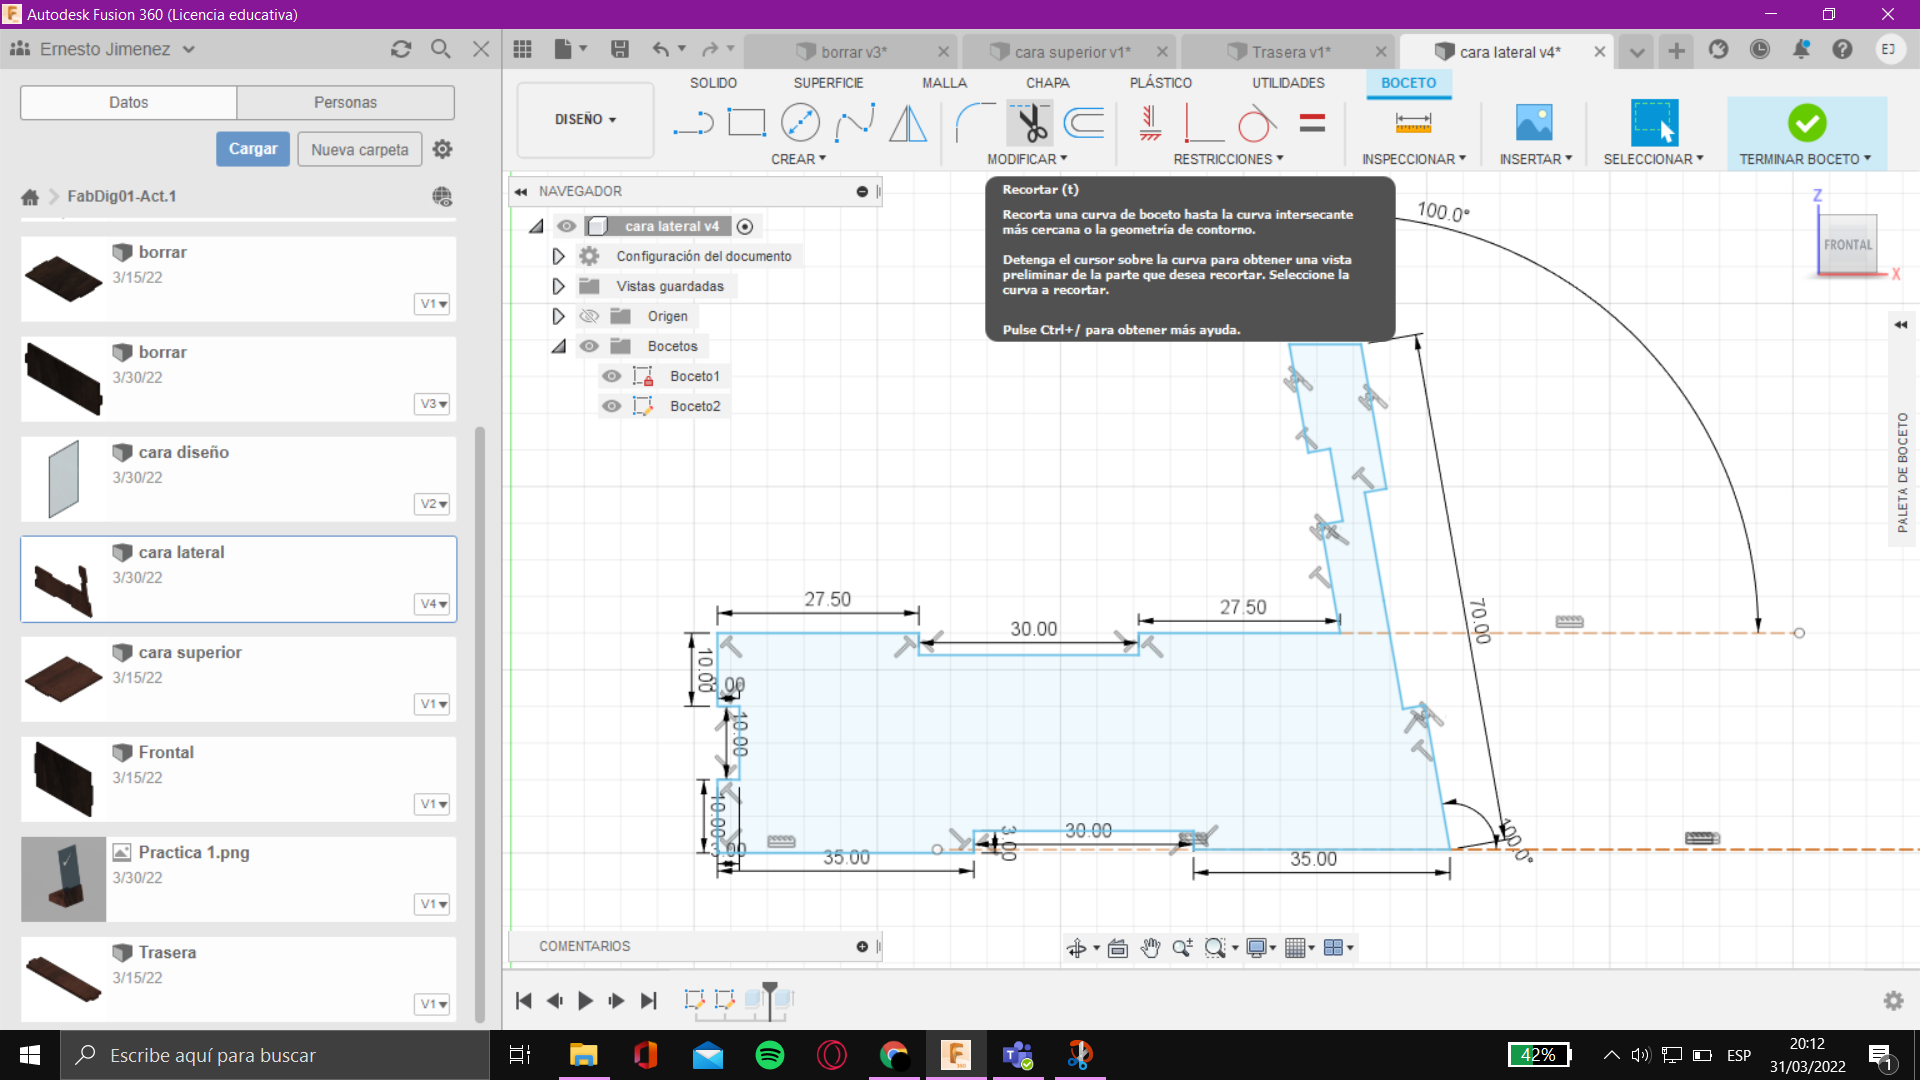Toggle visibility of Boceto2 sketch
This screenshot has height=1080, width=1920.
pyautogui.click(x=612, y=406)
